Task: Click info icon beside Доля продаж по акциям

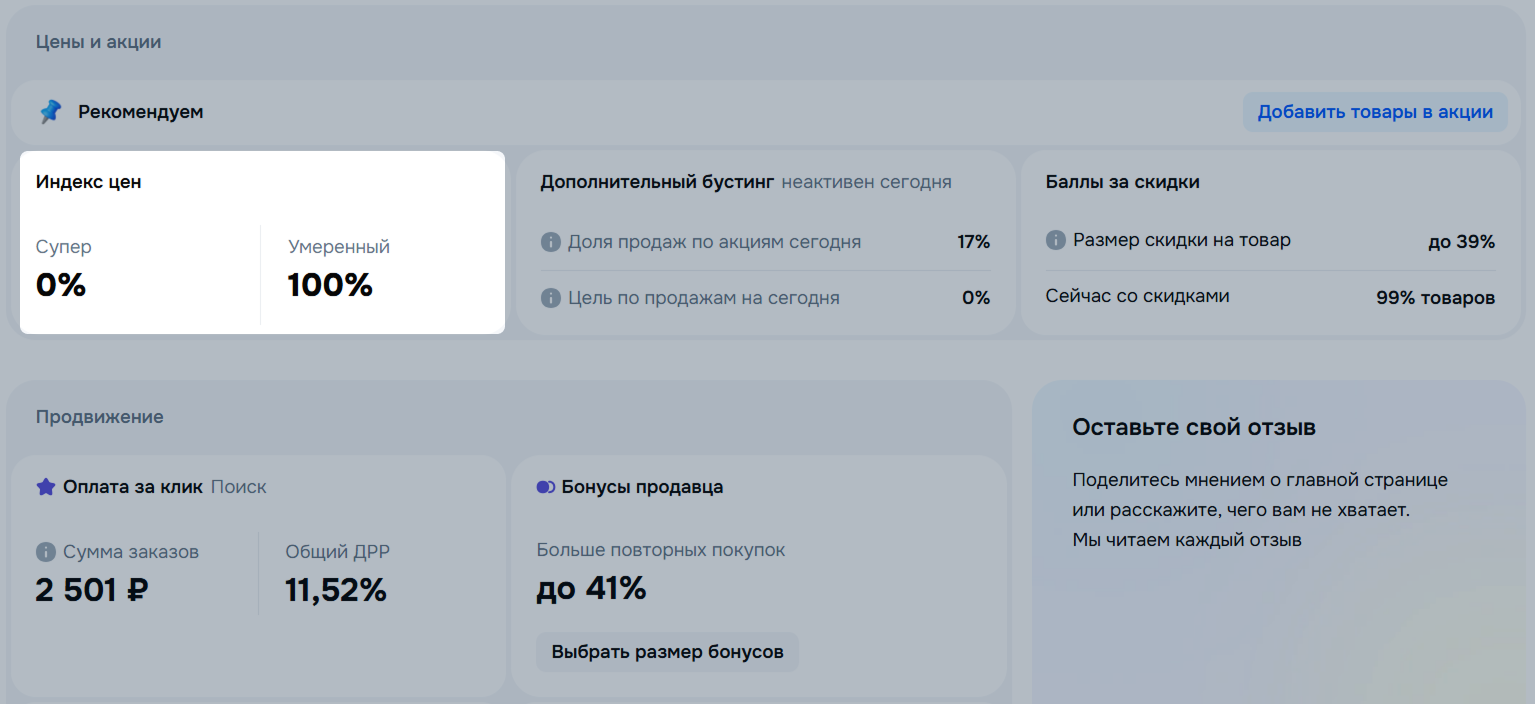Action: [550, 242]
